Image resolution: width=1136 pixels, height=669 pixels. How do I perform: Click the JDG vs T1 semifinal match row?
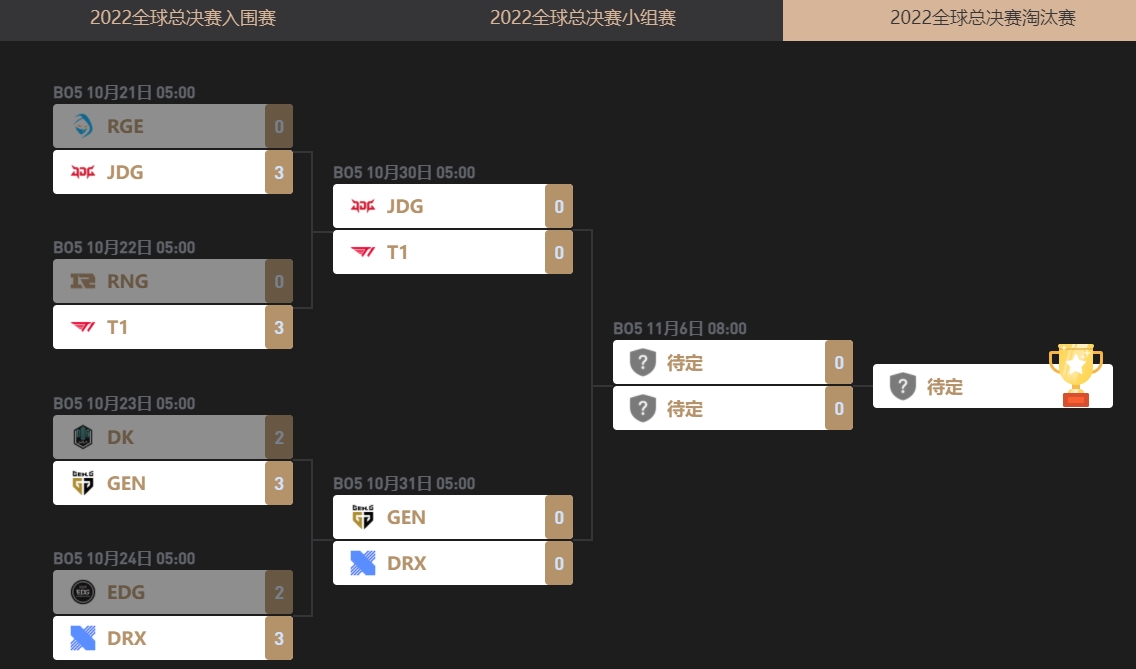[x=452, y=229]
